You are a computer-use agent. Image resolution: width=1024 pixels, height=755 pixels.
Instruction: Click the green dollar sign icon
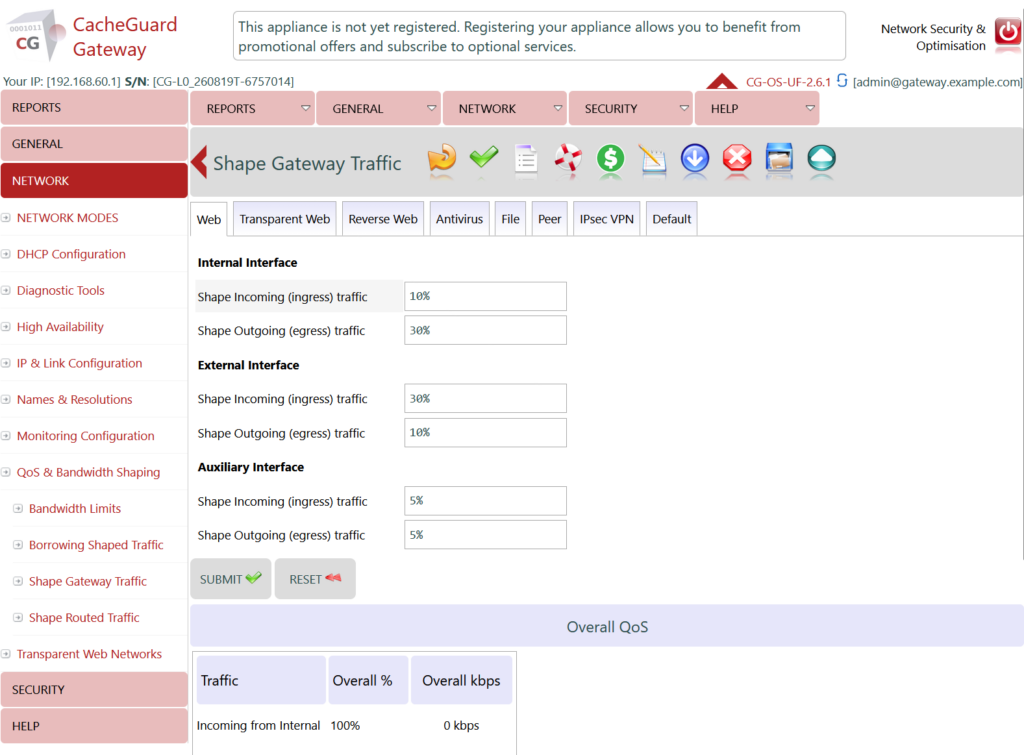(611, 158)
